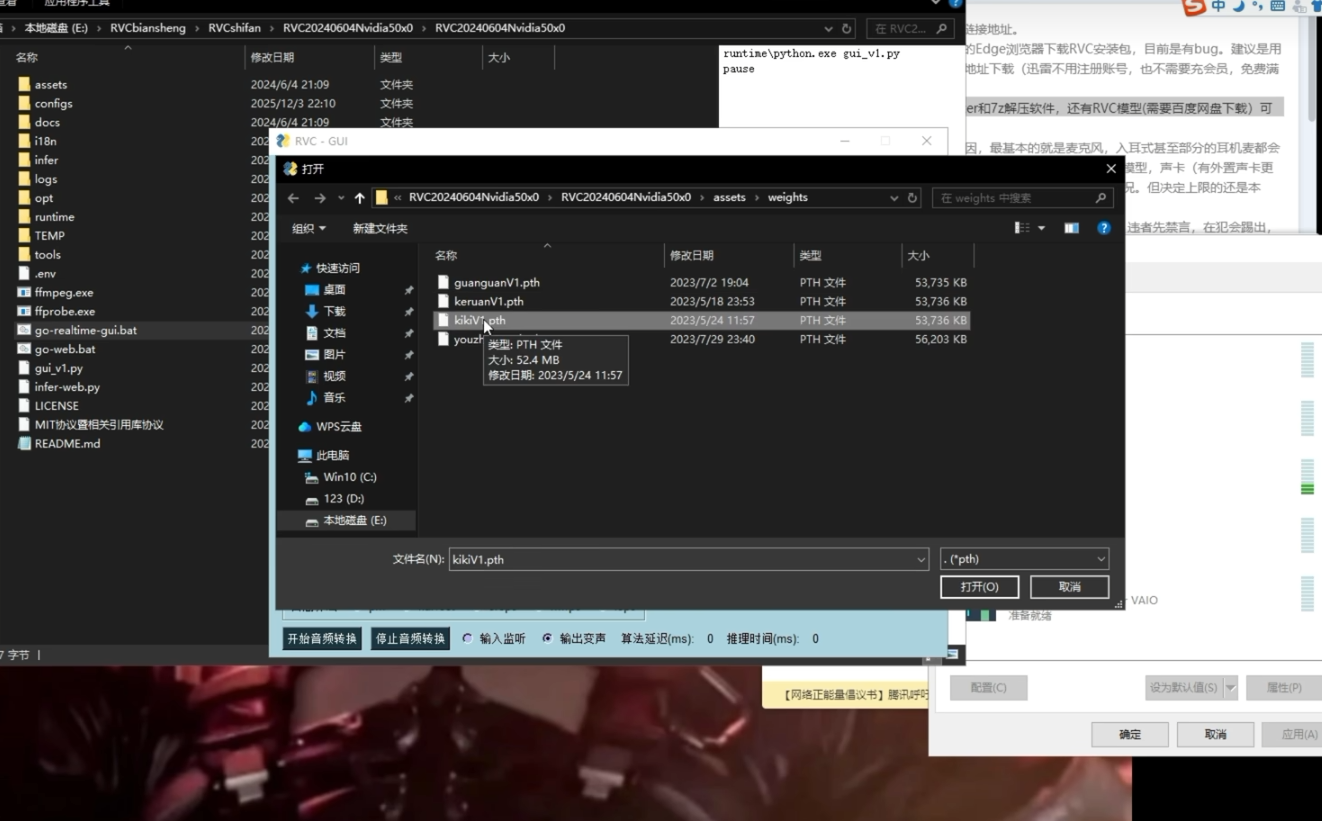Open Videos (视频) in quick access
Screen dimensions: 1322x821
[334, 376]
